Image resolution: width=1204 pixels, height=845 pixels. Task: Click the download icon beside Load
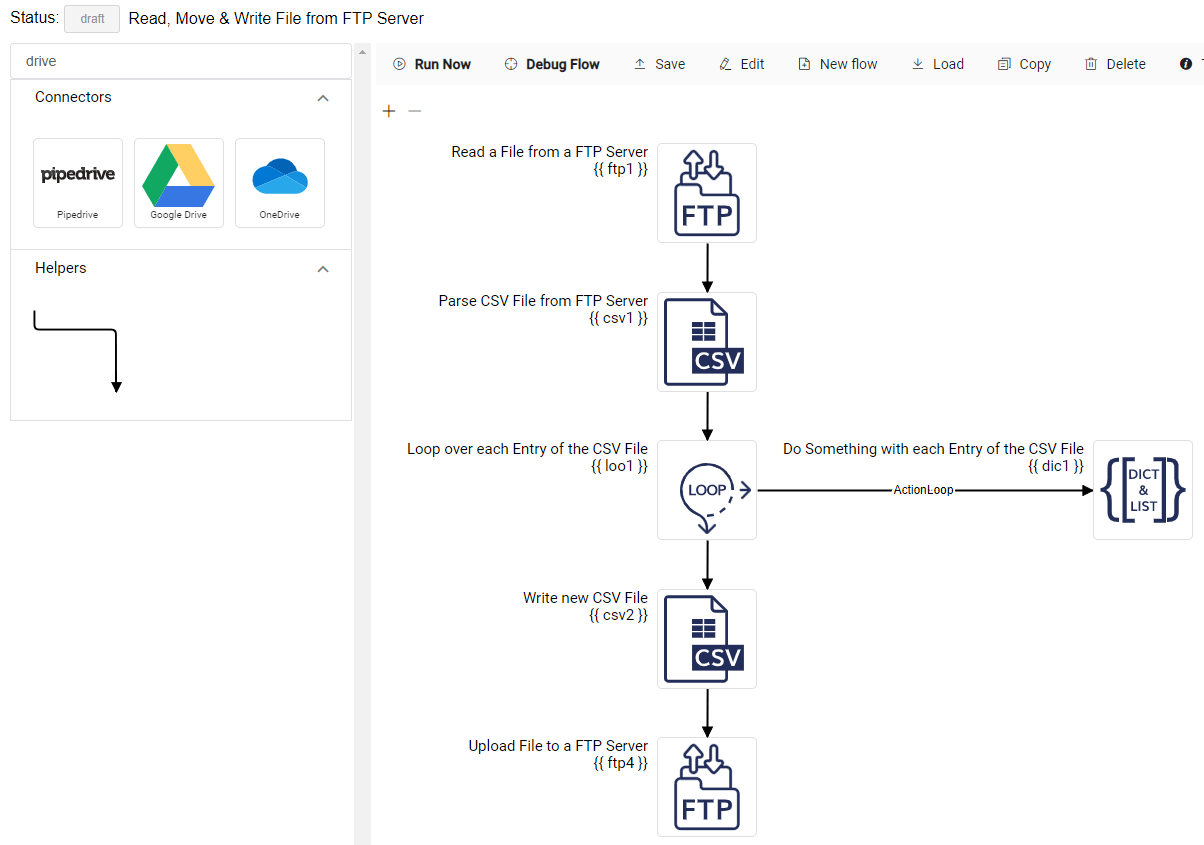pos(917,64)
